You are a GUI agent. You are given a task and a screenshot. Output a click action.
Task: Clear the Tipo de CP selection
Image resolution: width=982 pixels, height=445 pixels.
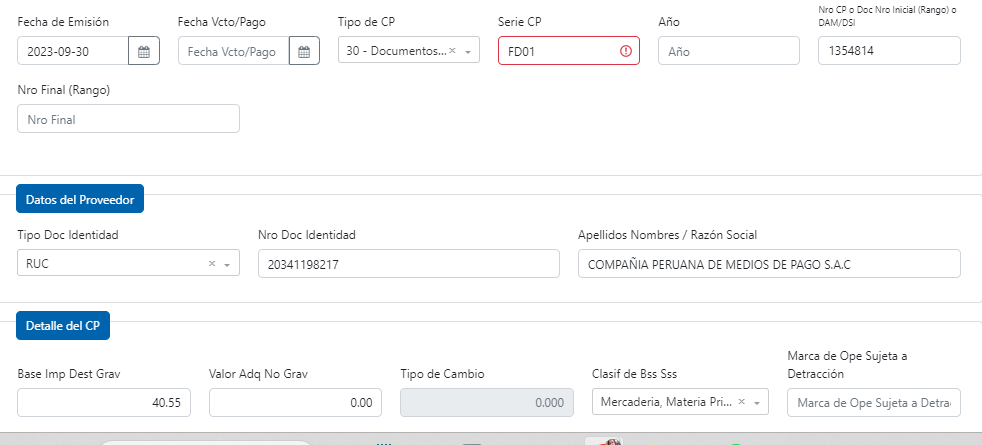[453, 51]
